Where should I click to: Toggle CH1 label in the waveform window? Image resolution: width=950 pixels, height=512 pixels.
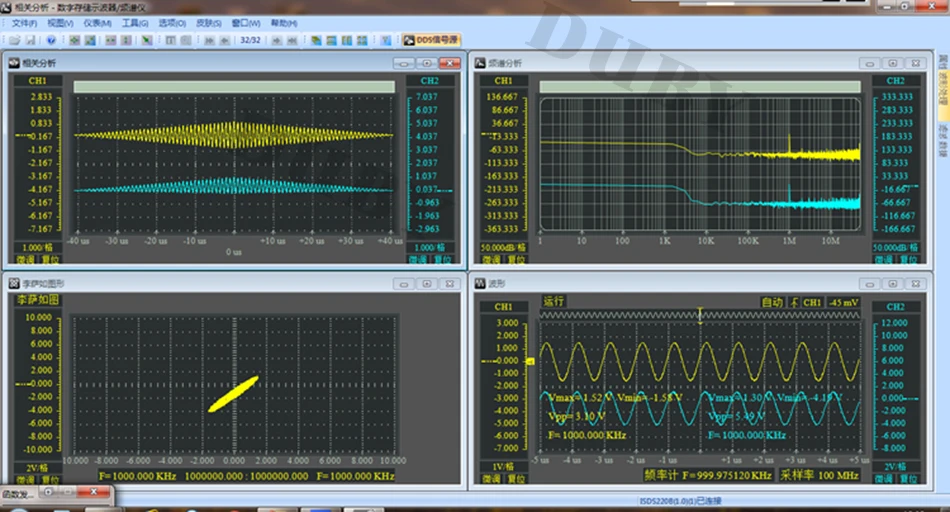(x=503, y=307)
